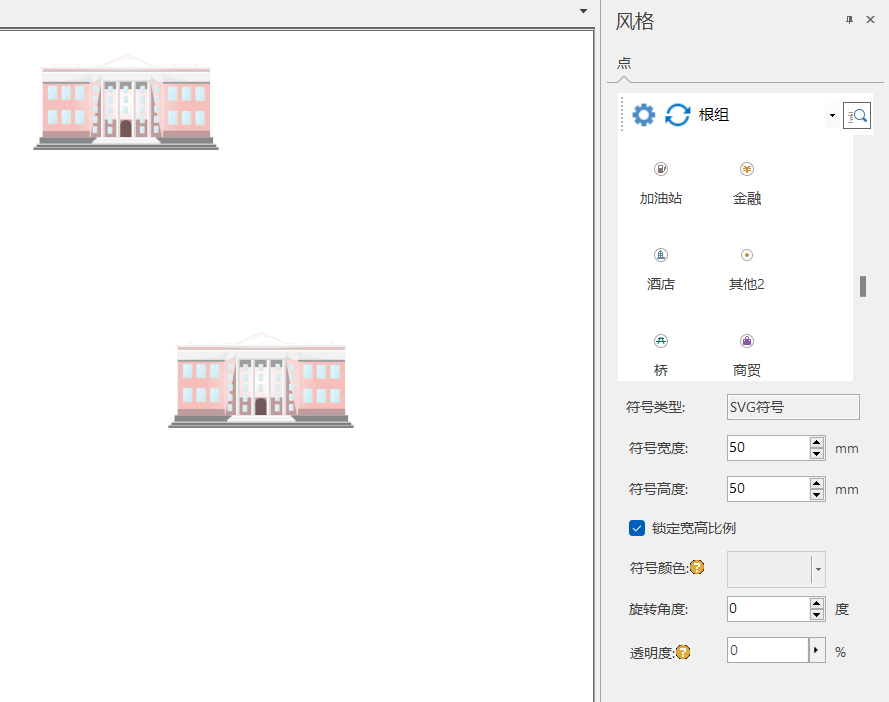Click the 符号颜色 color swatch
889x702 pixels.
[769, 569]
